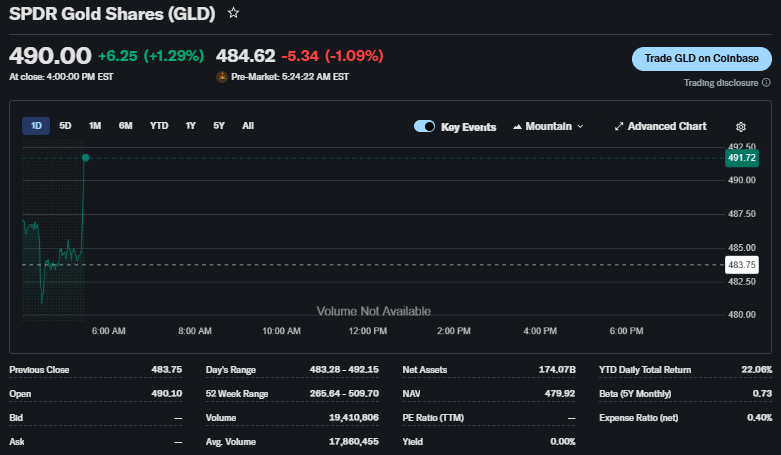The image size is (781, 455).
Task: Select the 1D time range tab
Action: coord(36,126)
